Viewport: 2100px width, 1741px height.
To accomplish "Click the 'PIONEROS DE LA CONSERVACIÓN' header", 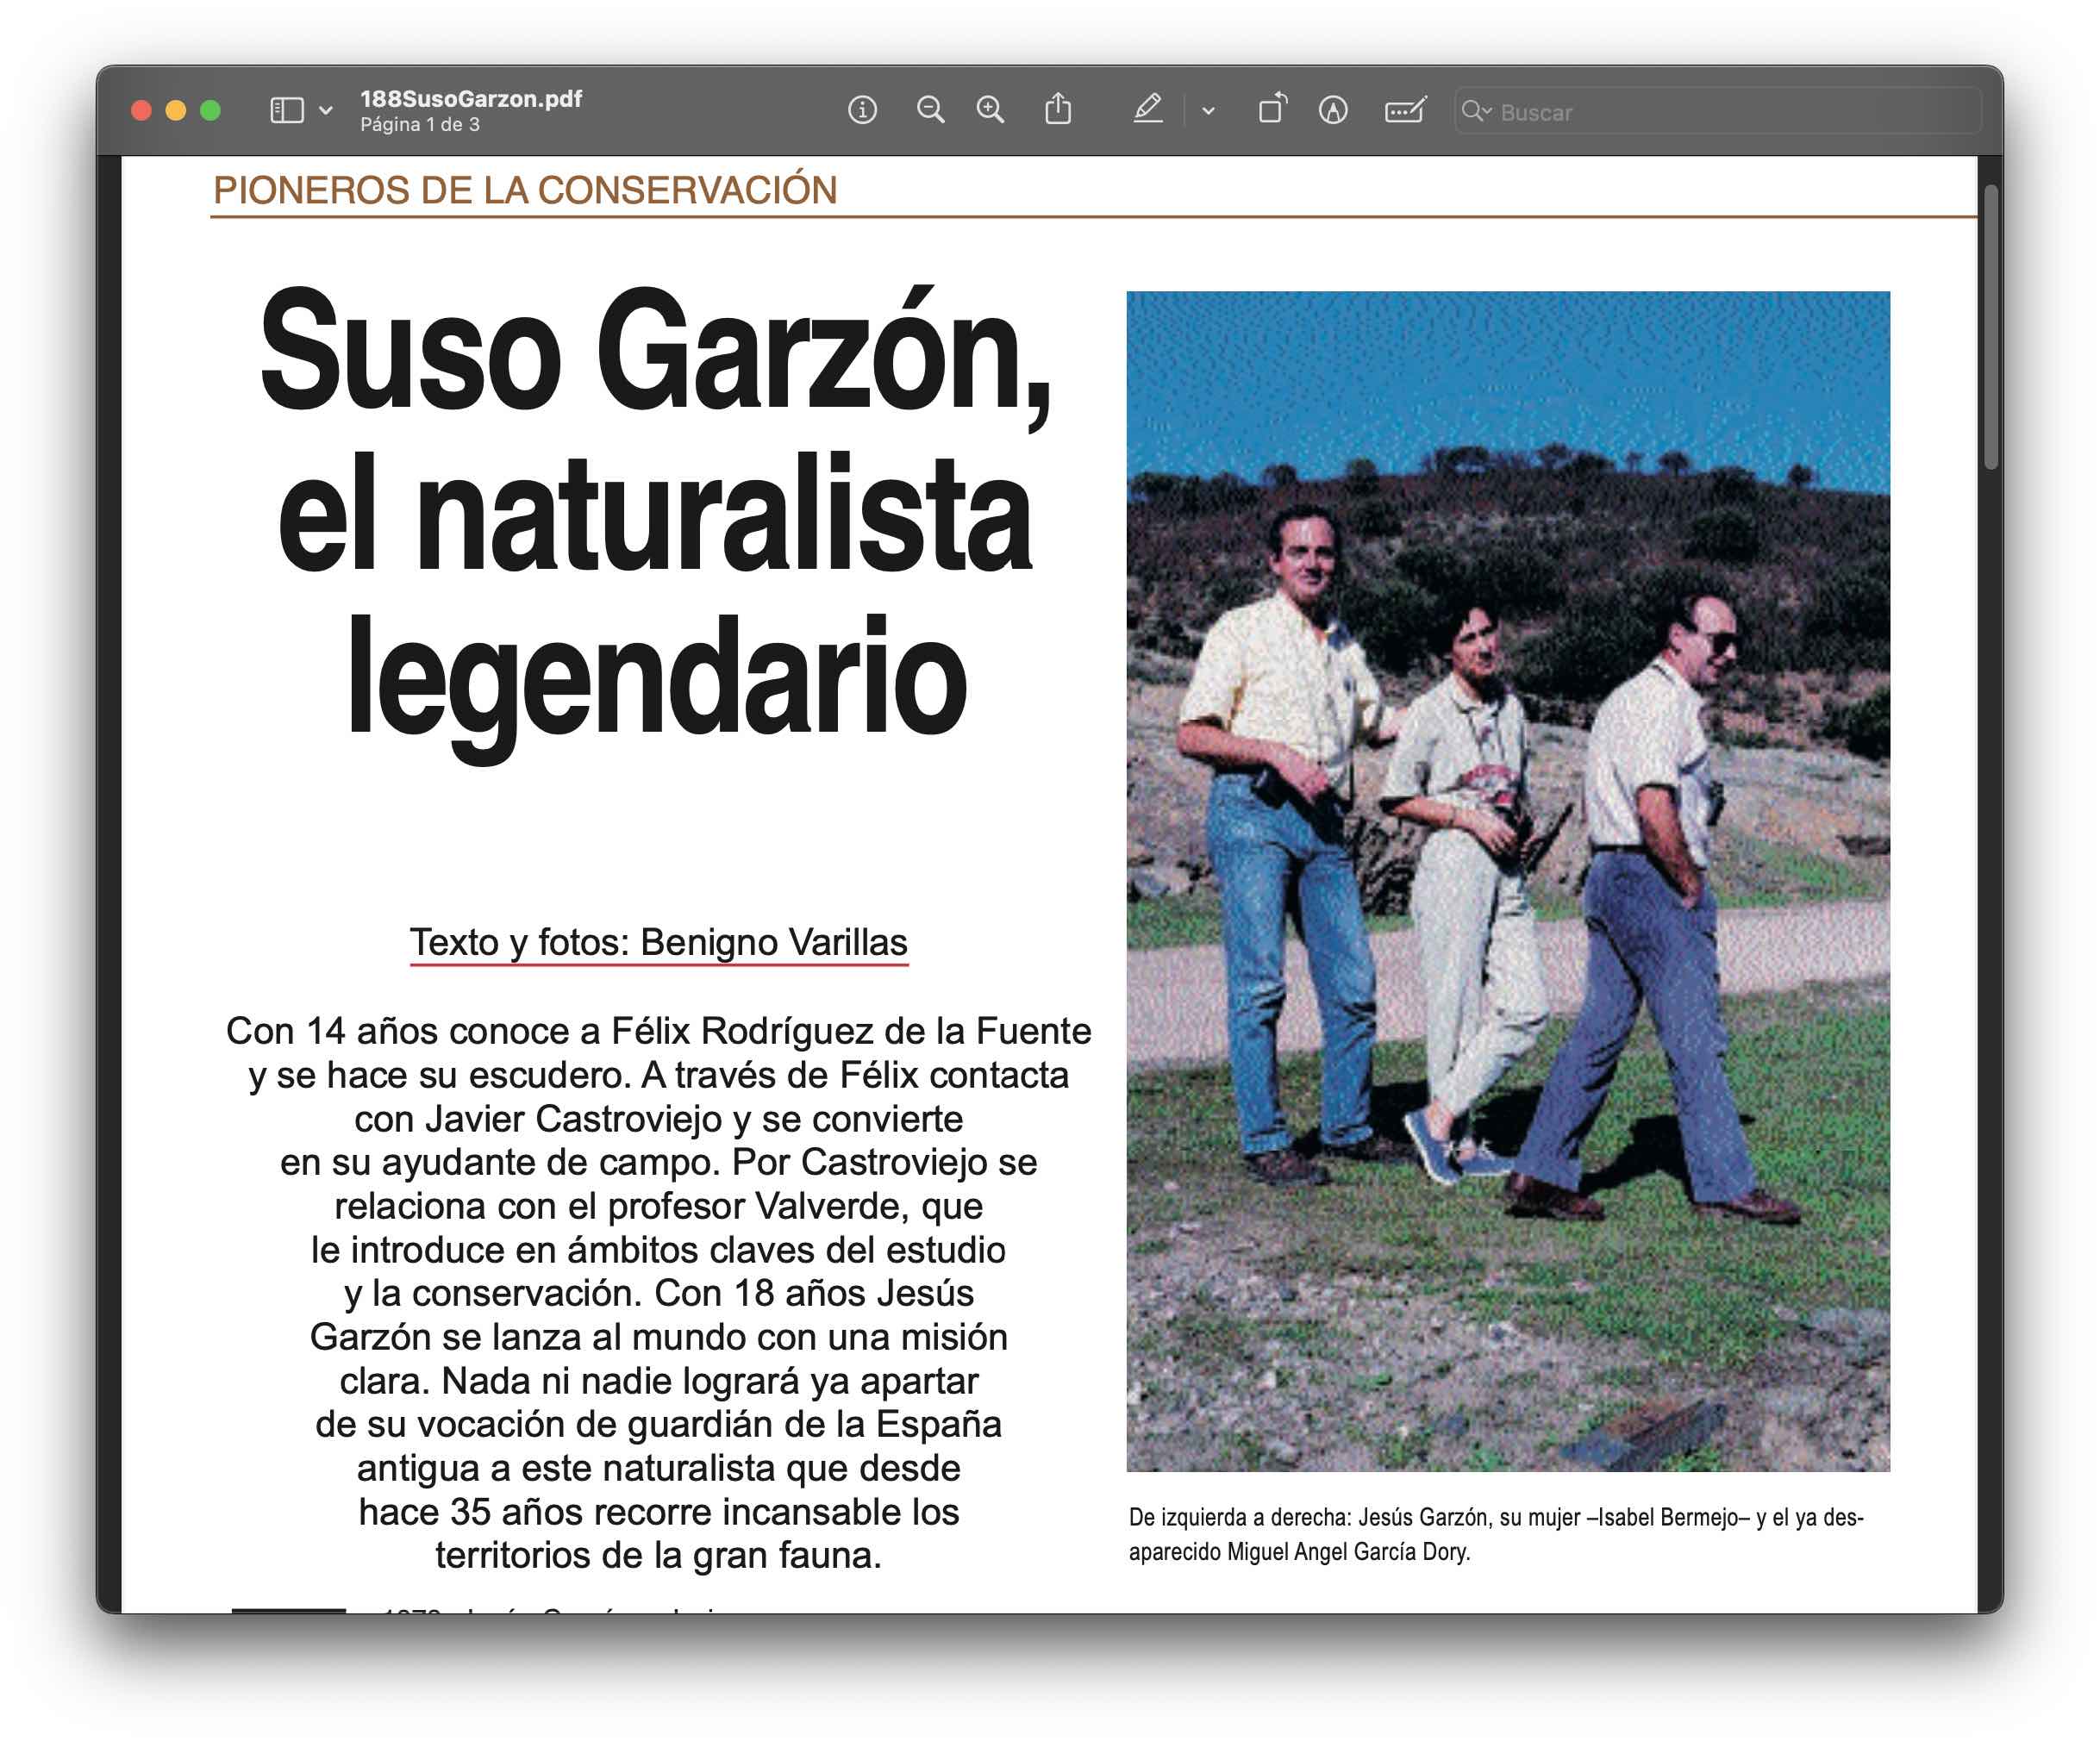I will 525,190.
